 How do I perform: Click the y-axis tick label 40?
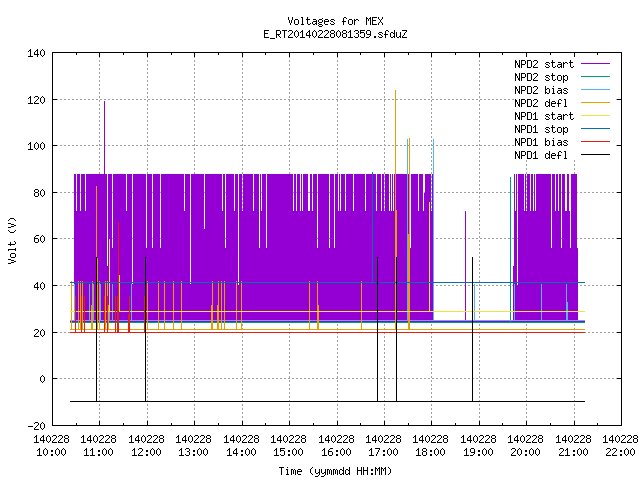tap(39, 286)
